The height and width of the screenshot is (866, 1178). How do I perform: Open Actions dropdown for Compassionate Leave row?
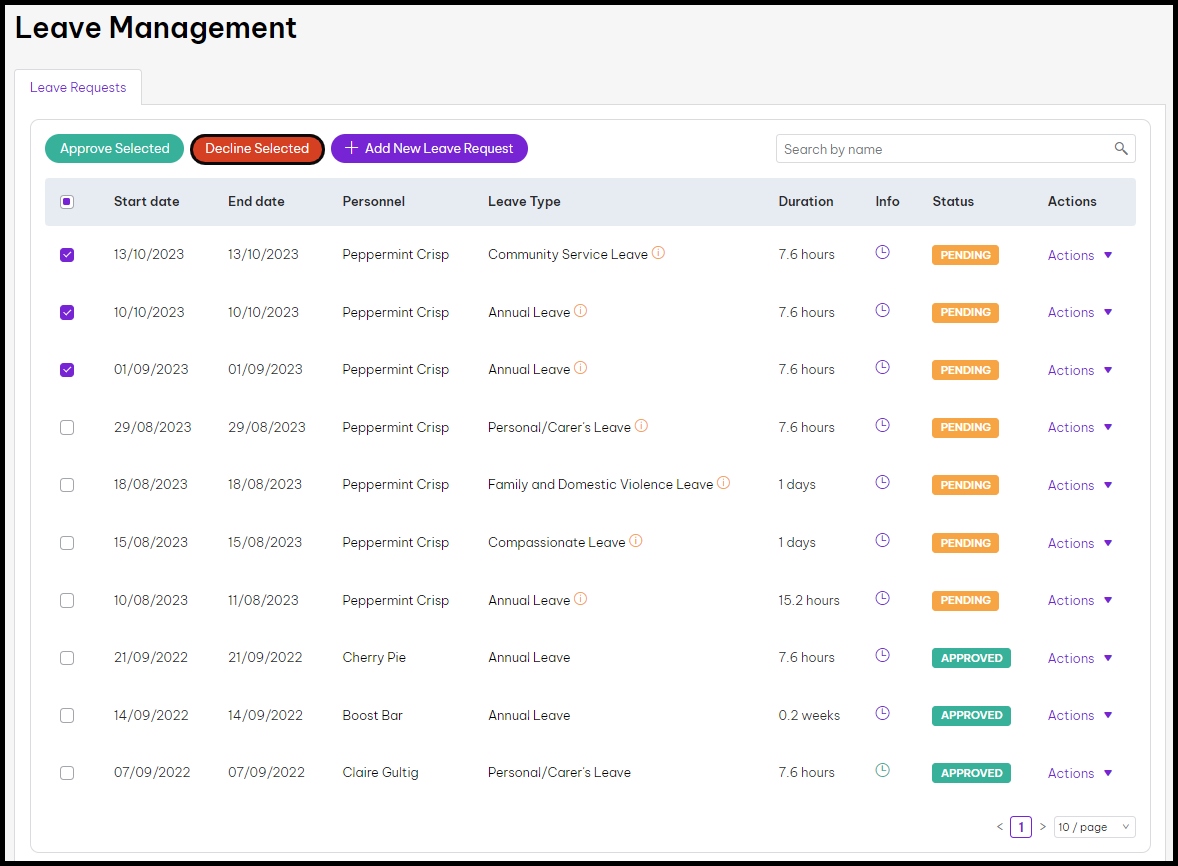1079,543
